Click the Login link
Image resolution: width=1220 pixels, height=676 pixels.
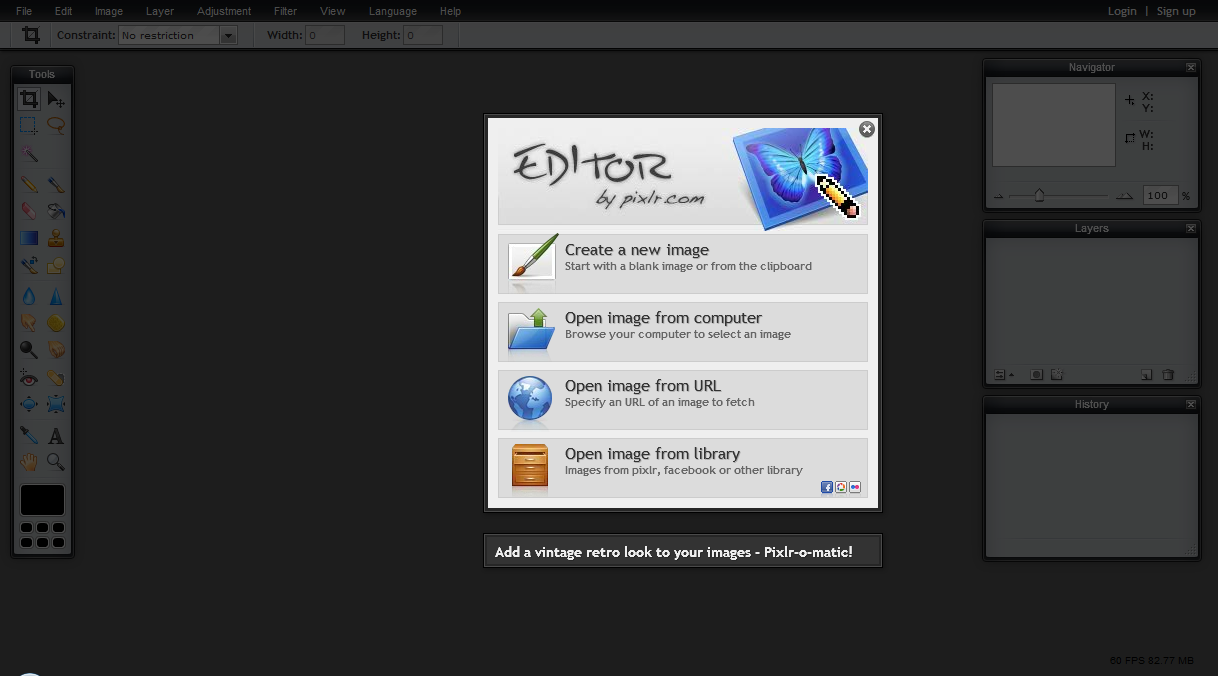pyautogui.click(x=1122, y=11)
